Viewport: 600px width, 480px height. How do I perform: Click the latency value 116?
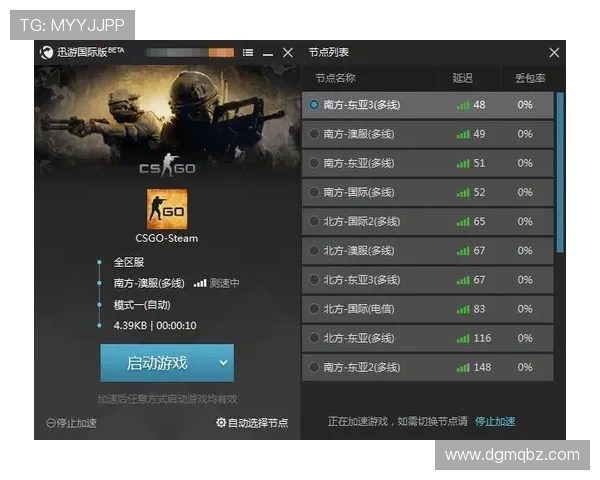pyautogui.click(x=482, y=338)
